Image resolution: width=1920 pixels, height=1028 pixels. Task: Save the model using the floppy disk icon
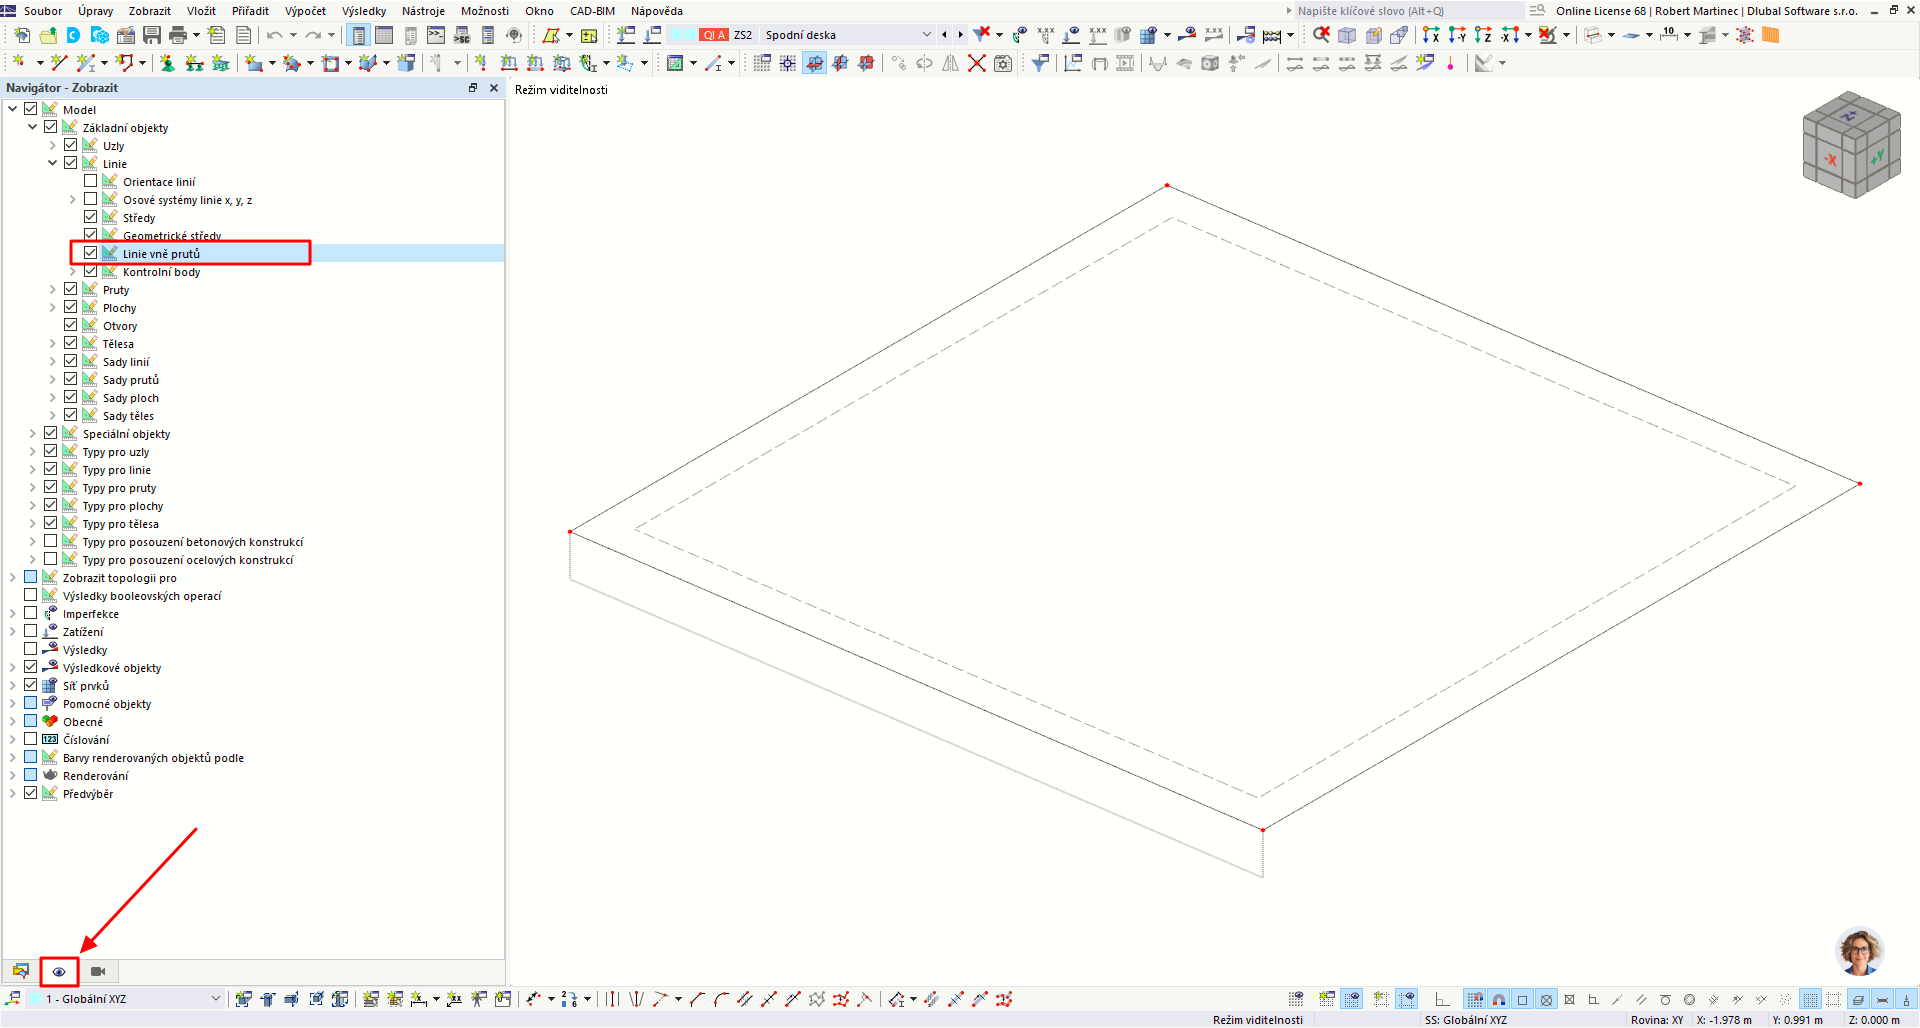click(151, 34)
